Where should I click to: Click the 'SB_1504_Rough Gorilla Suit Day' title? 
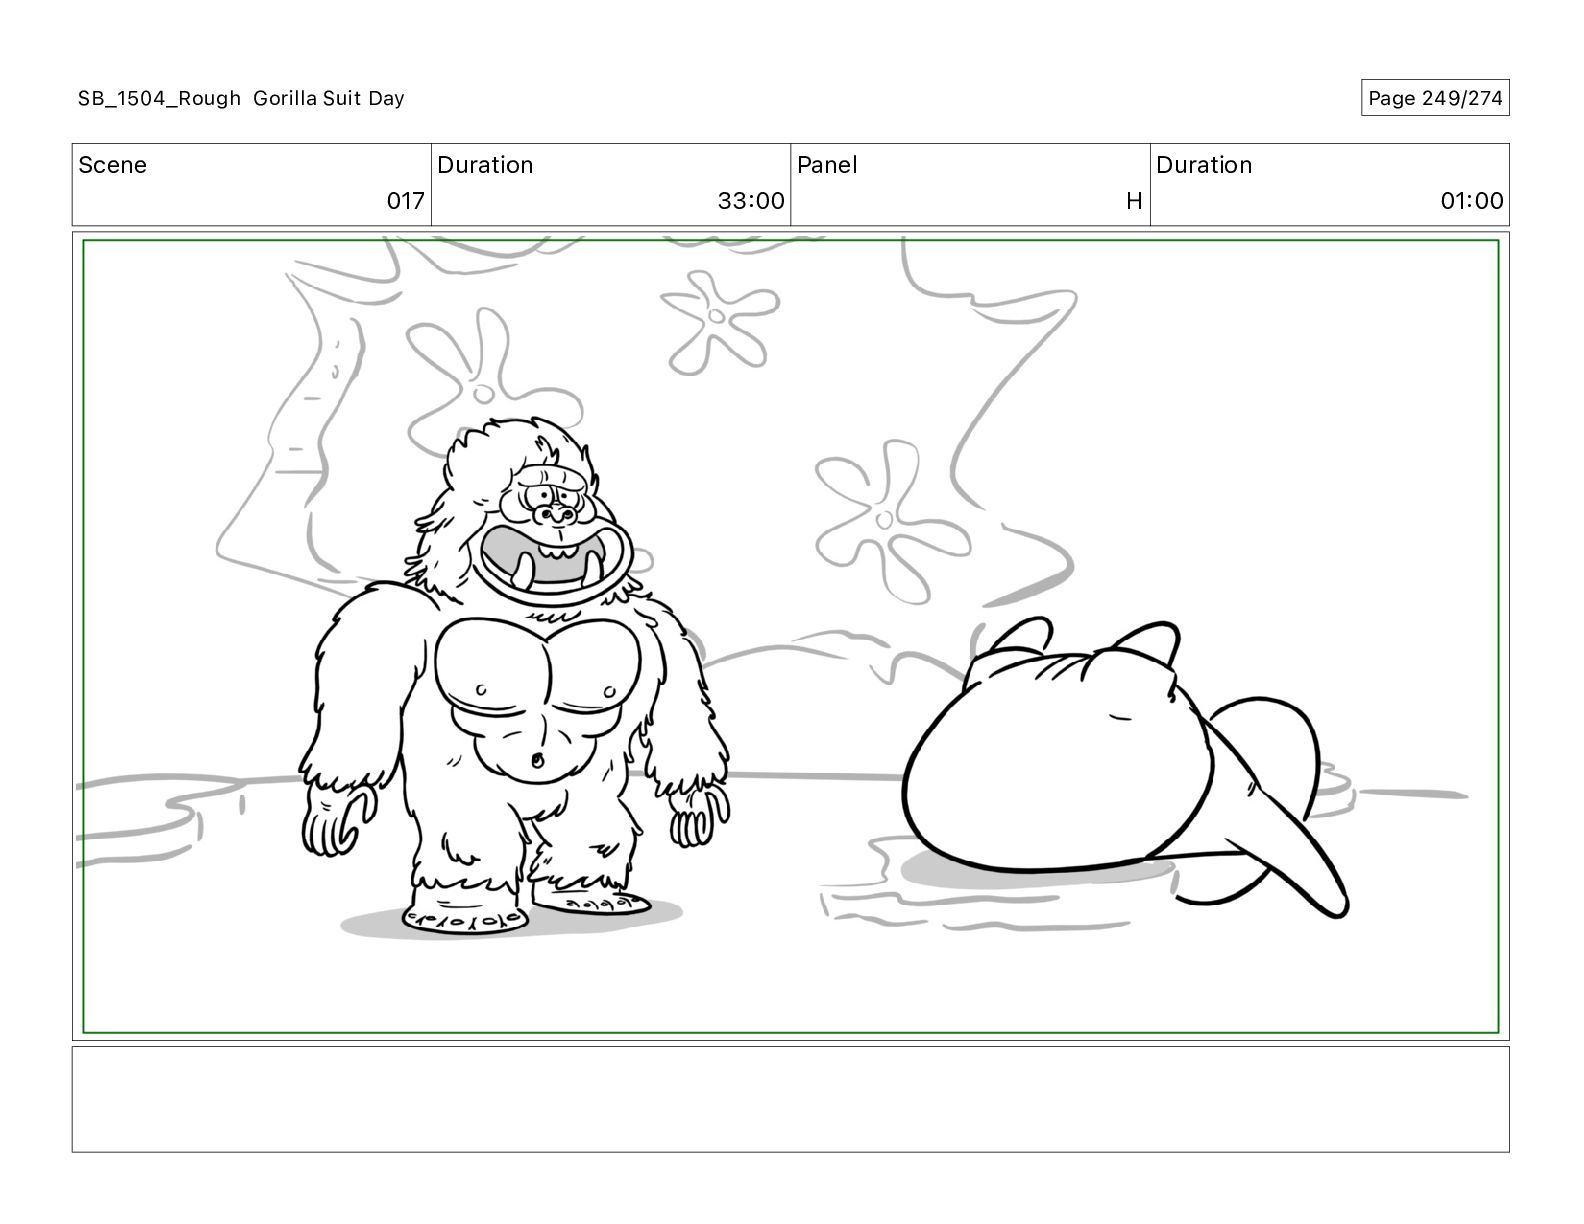coord(241,98)
